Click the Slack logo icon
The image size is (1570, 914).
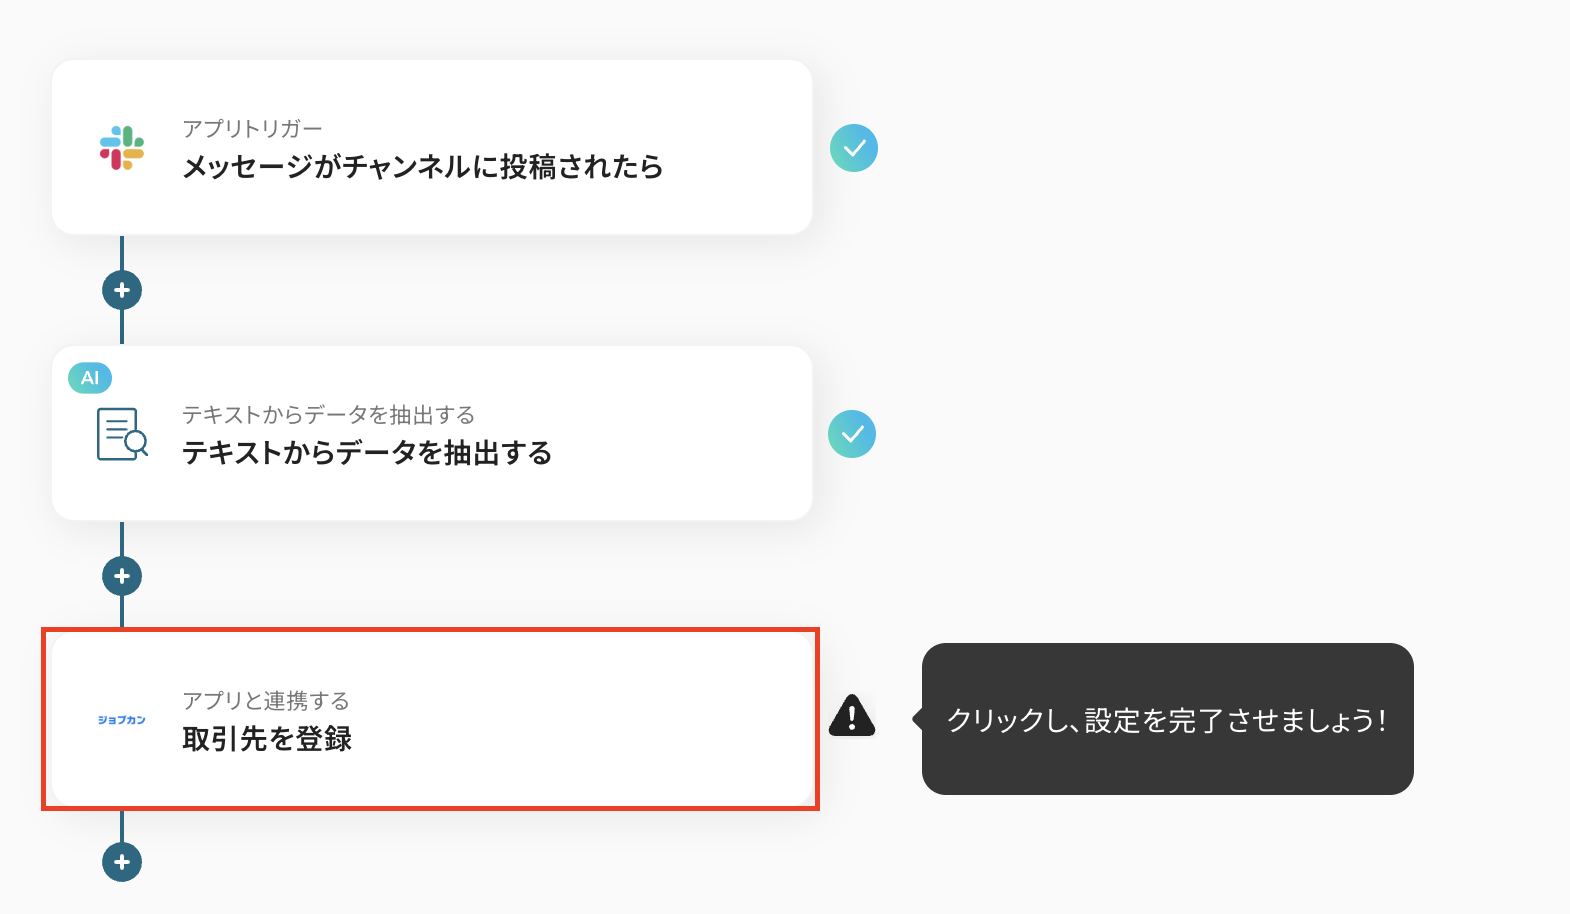pyautogui.click(x=122, y=148)
